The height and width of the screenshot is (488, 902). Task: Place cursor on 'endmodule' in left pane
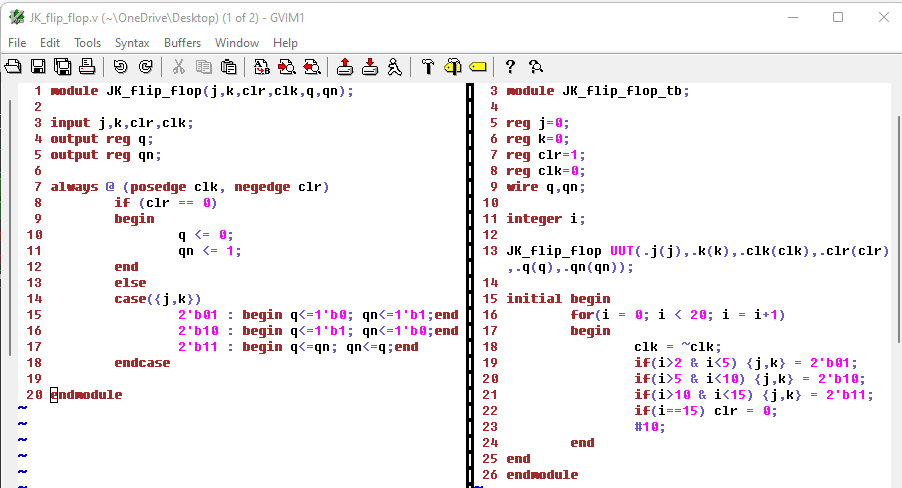pyautogui.click(x=86, y=395)
